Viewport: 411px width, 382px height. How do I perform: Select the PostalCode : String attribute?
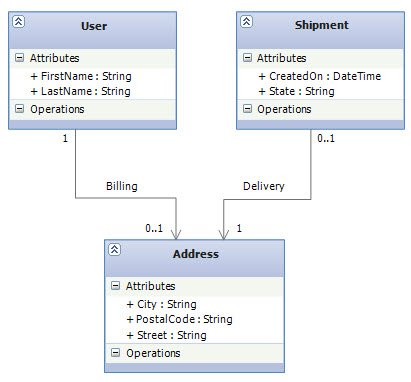179,319
